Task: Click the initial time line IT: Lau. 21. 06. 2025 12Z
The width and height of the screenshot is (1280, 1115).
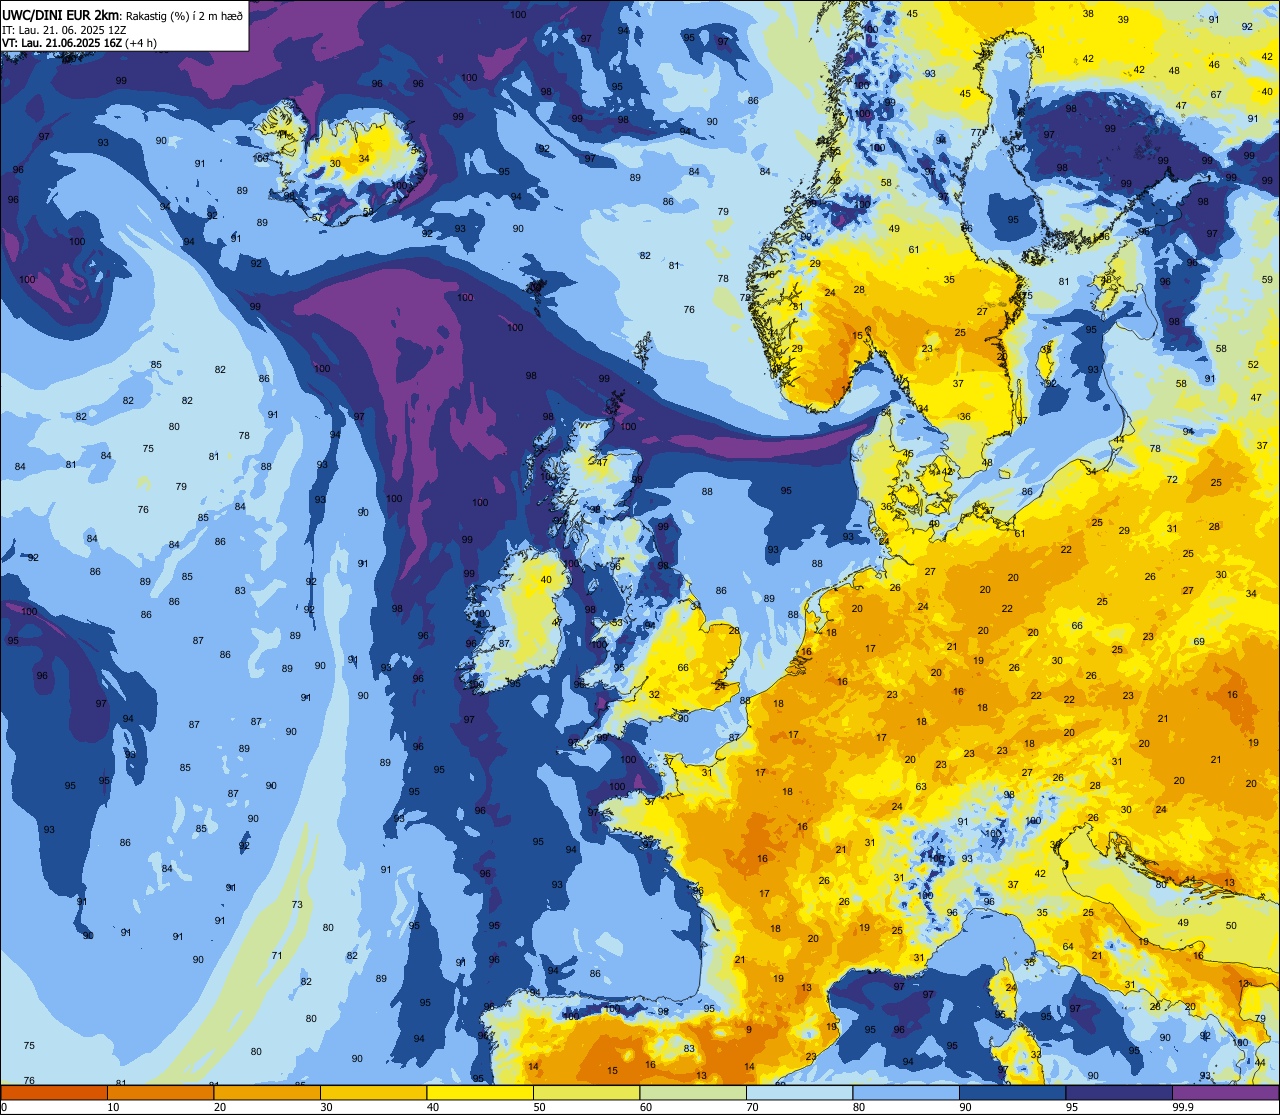Action: point(64,31)
